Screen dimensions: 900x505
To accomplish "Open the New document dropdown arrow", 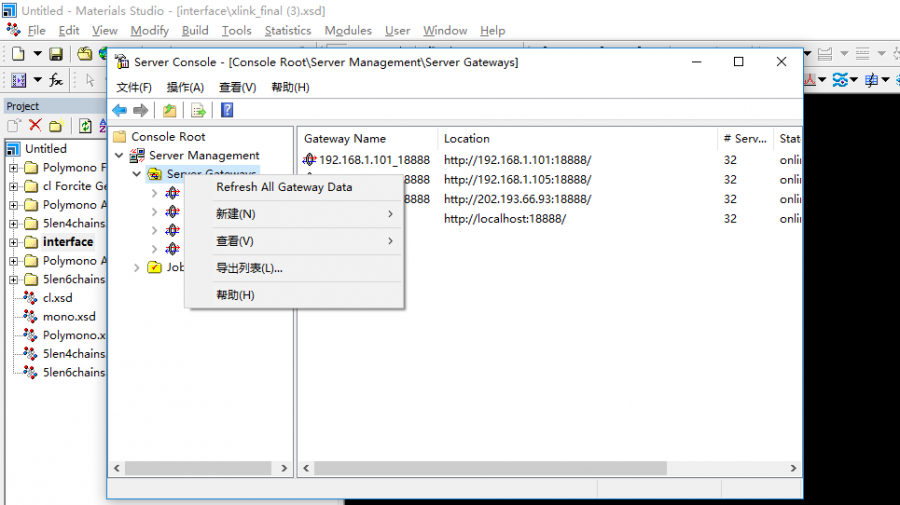I will coord(37,54).
